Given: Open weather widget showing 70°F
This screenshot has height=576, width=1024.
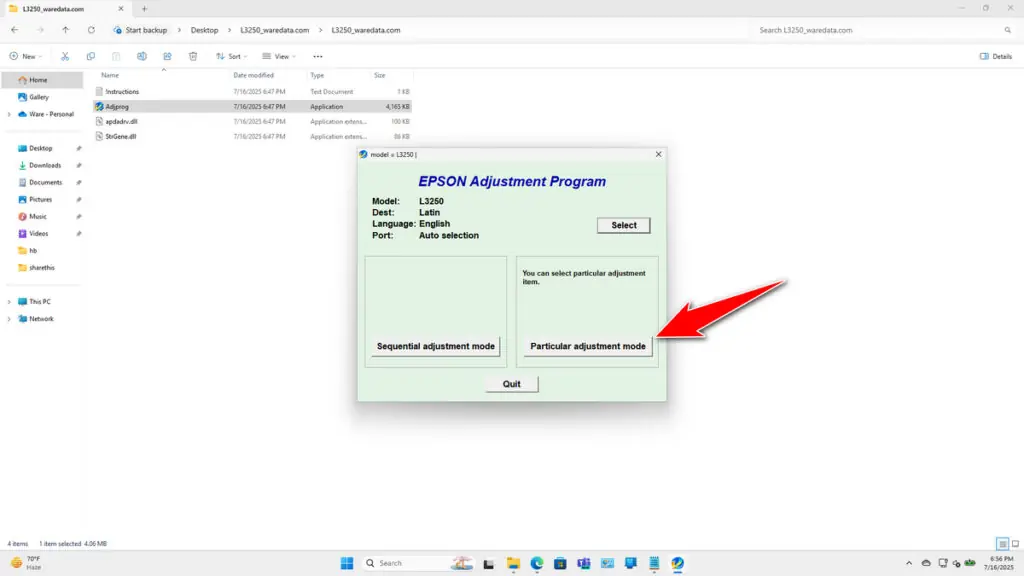Looking at the screenshot, I should [x=26, y=563].
